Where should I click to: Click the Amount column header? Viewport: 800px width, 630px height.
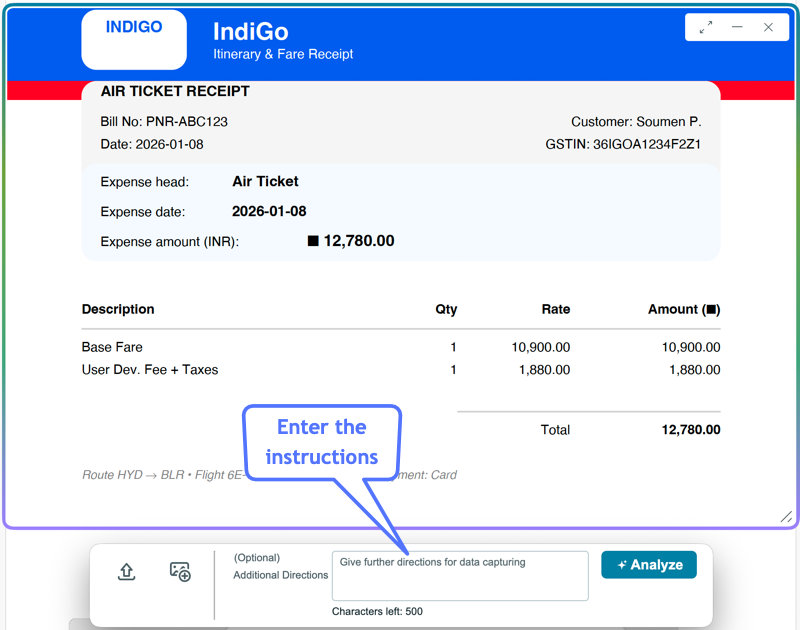684,309
